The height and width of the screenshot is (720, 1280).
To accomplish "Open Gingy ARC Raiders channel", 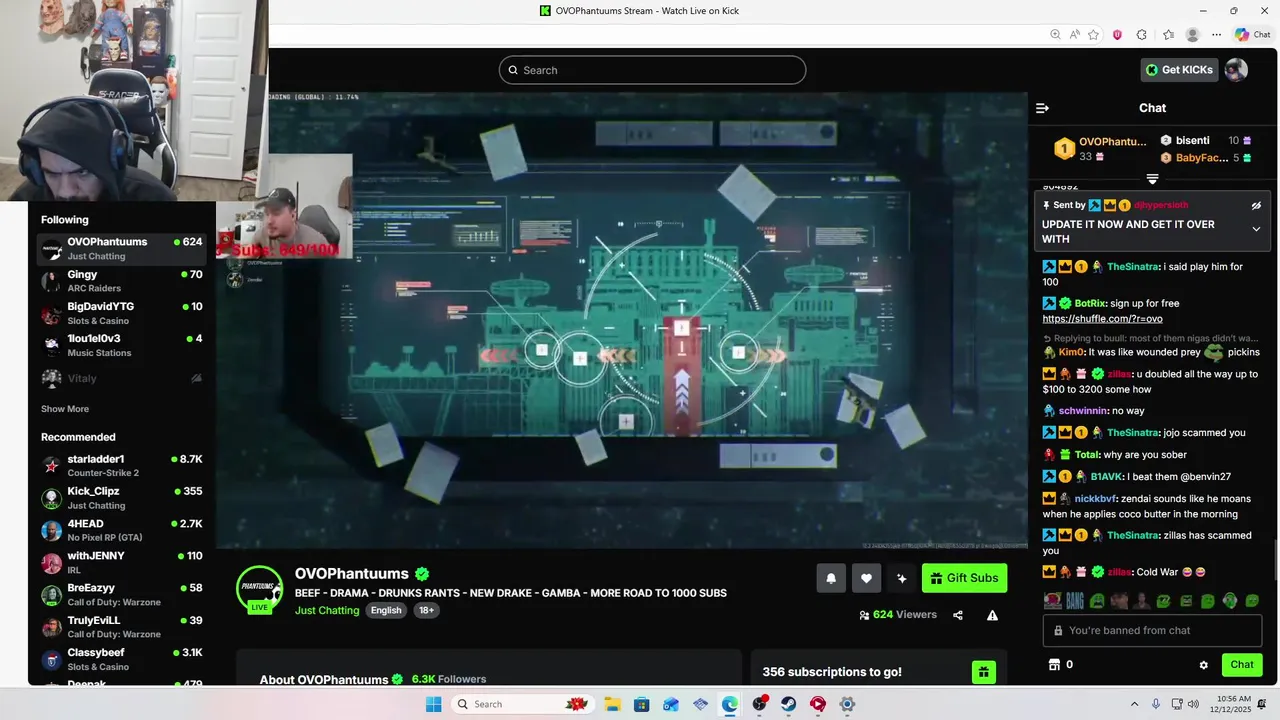I will 121,281.
